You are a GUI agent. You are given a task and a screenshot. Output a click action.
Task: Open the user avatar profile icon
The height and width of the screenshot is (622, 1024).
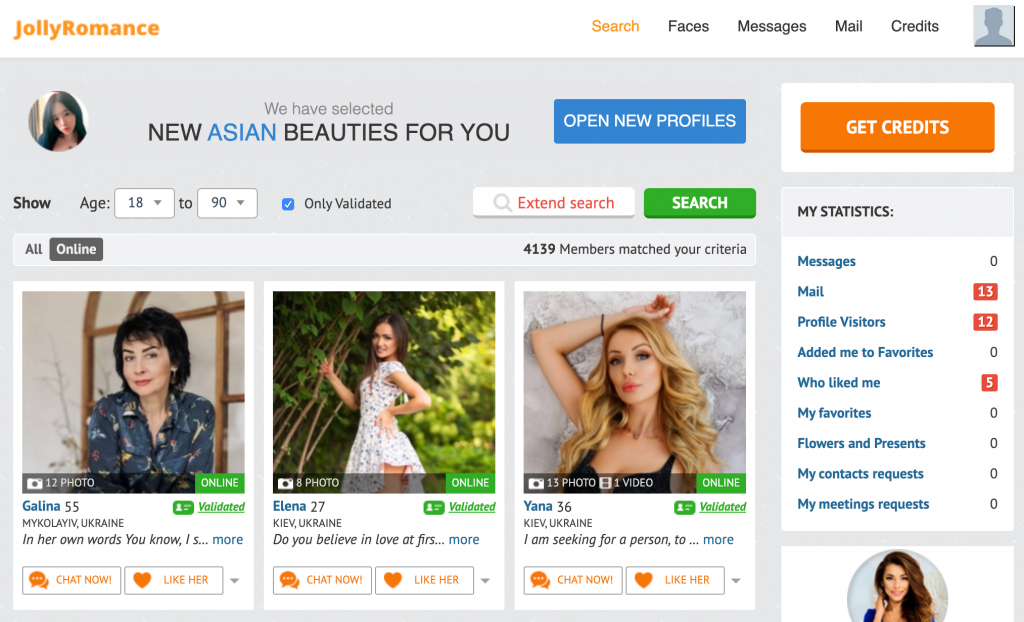pos(993,26)
